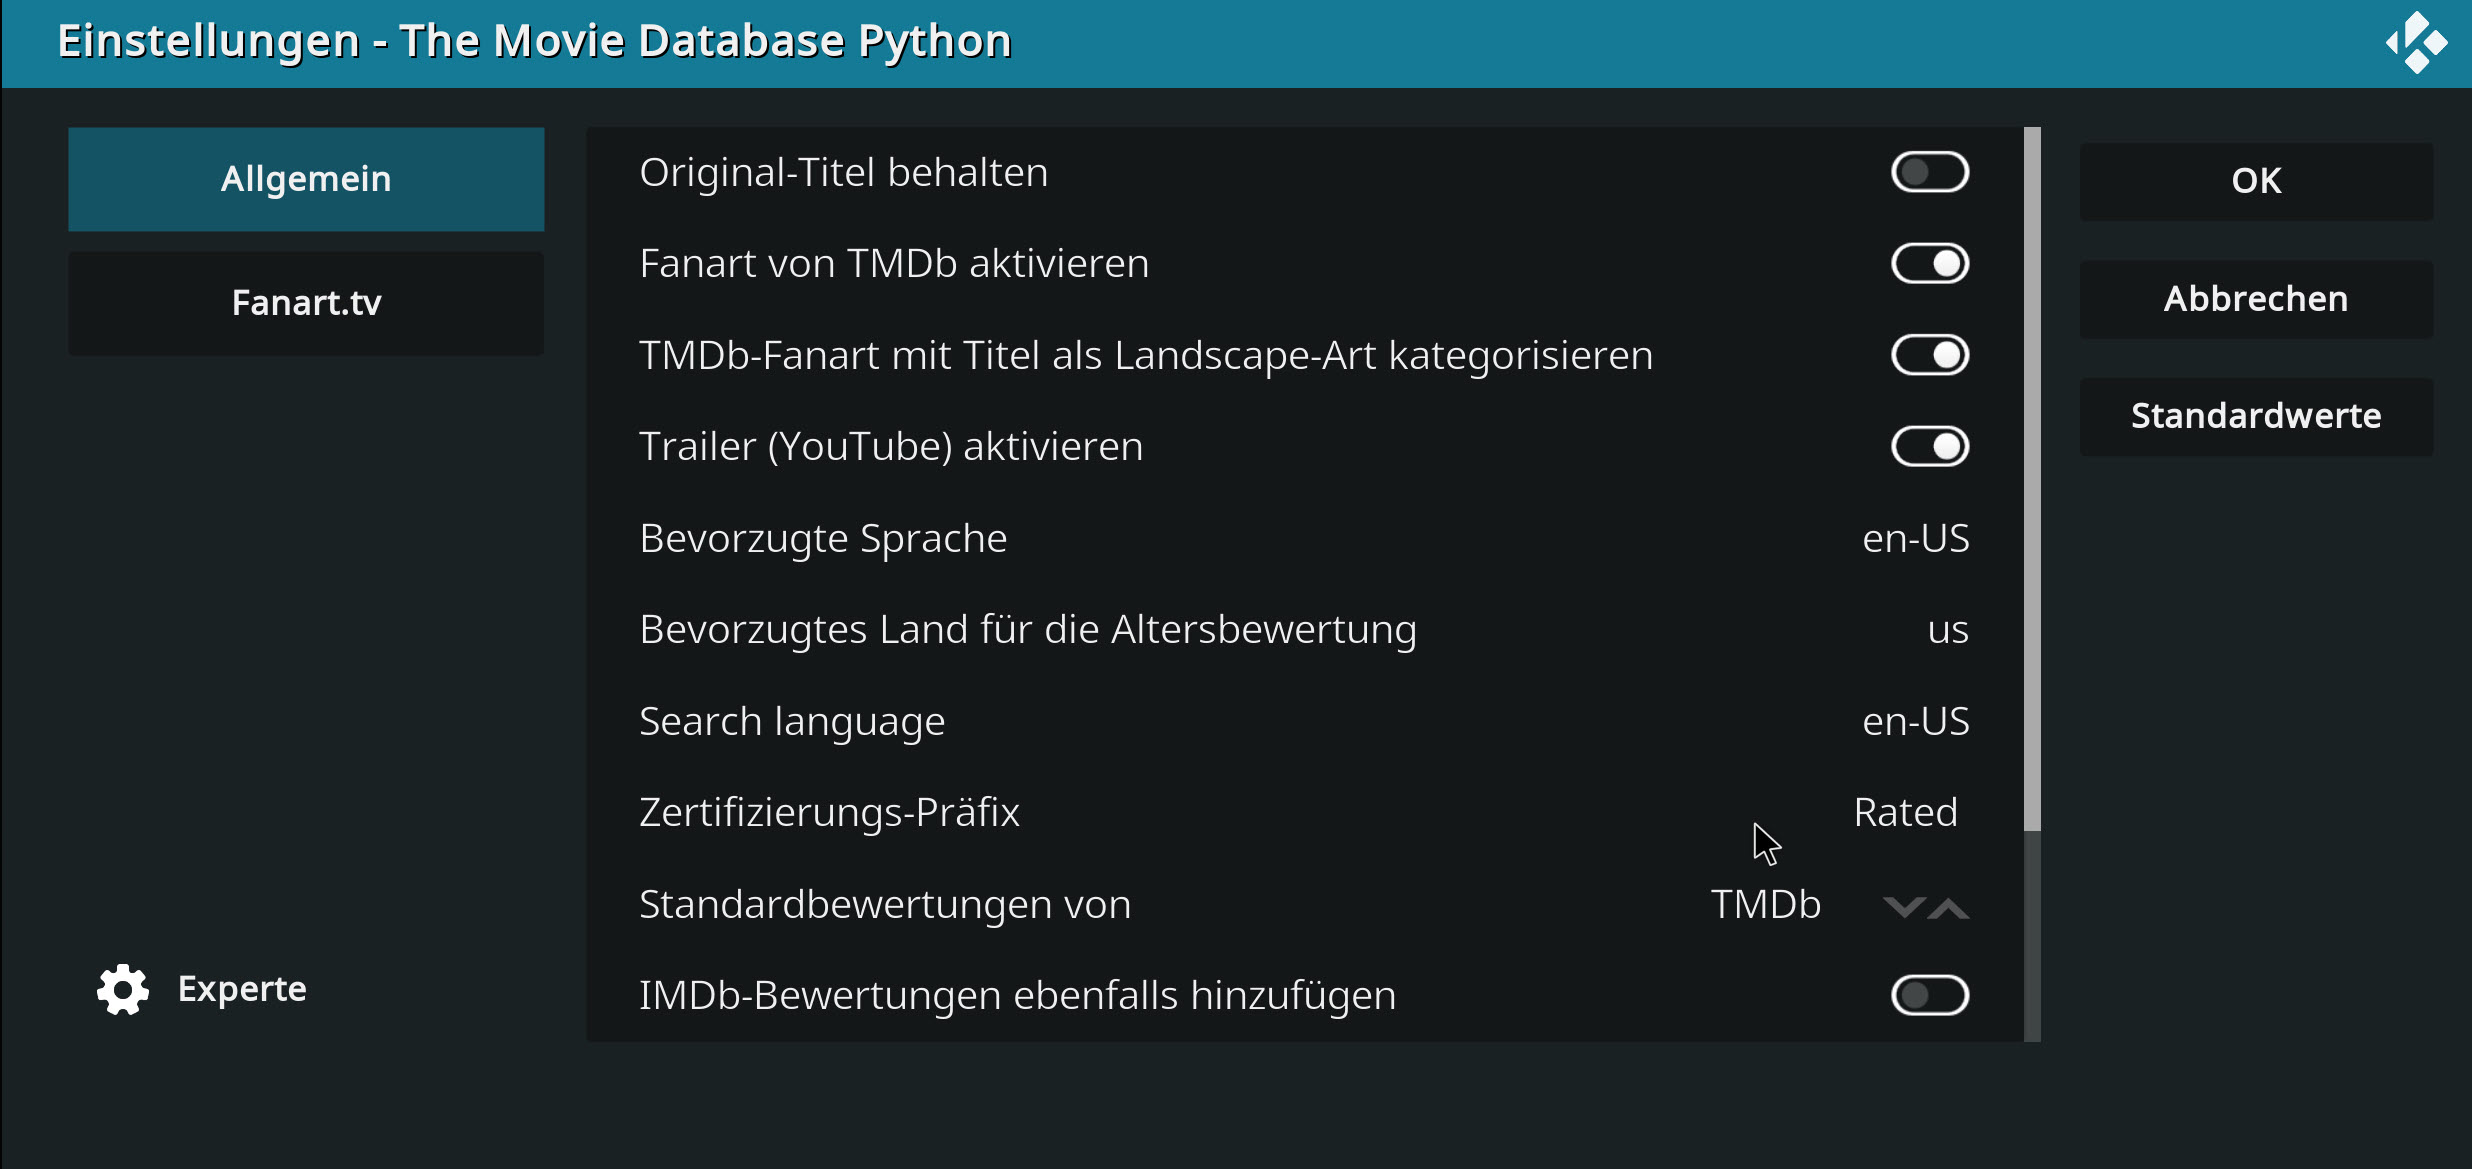
Task: Change Bevorzugtes Land für die Altersbewertung value
Action: click(x=1304, y=630)
